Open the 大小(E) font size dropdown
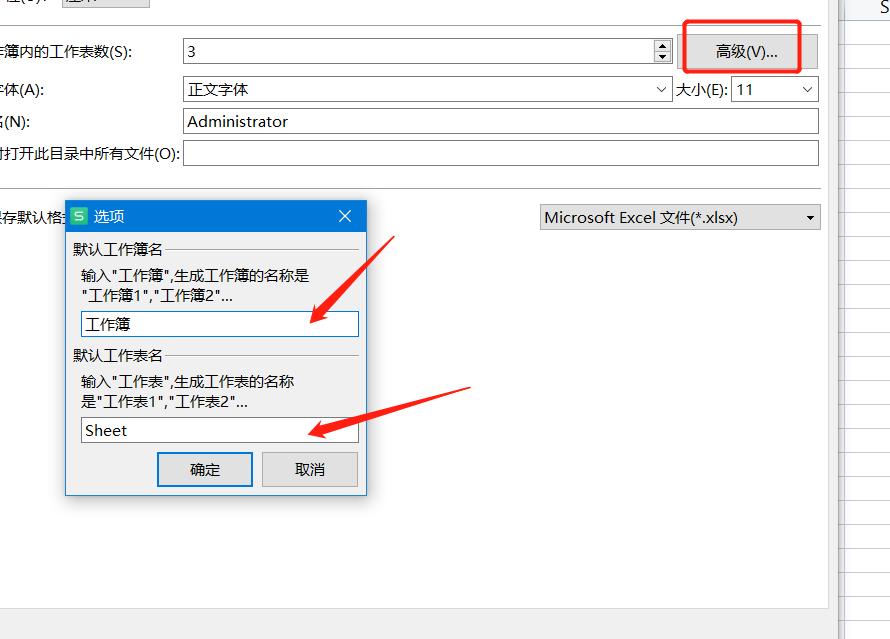The height and width of the screenshot is (639, 890). coord(806,89)
